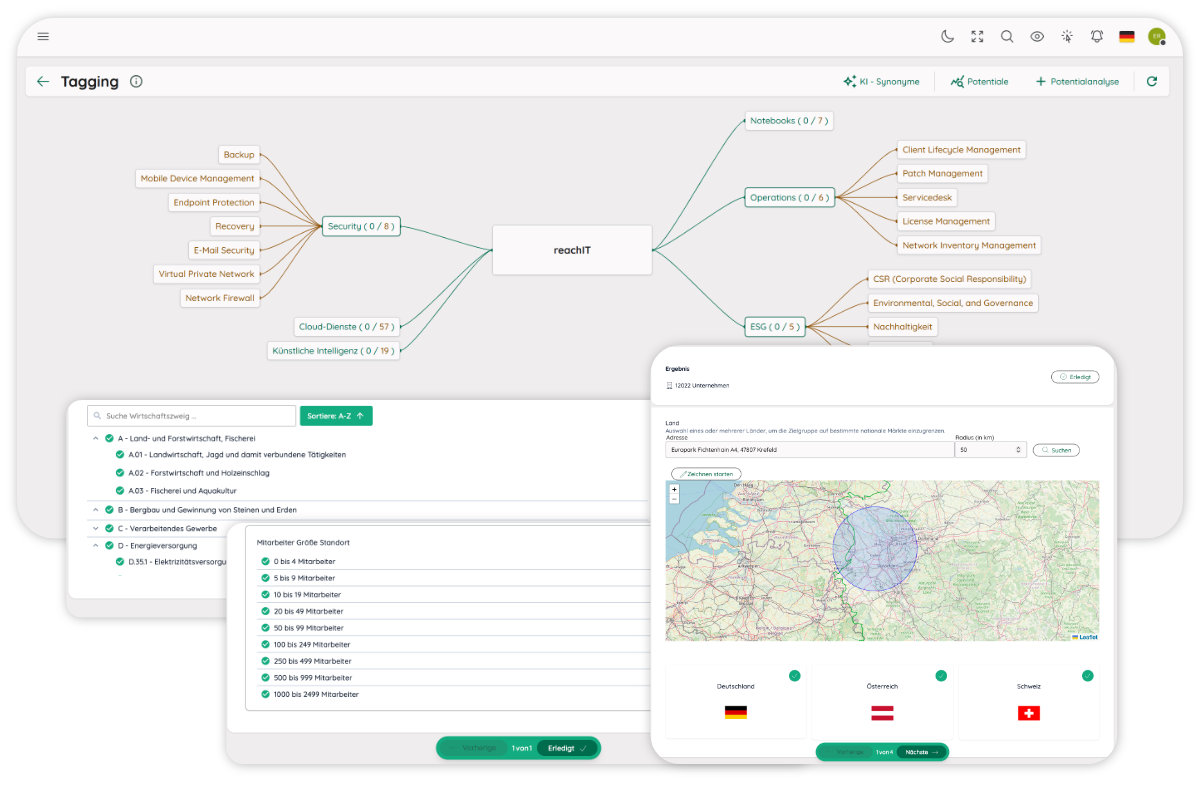
Task: Toggle dark mode moon icon
Action: tap(947, 36)
